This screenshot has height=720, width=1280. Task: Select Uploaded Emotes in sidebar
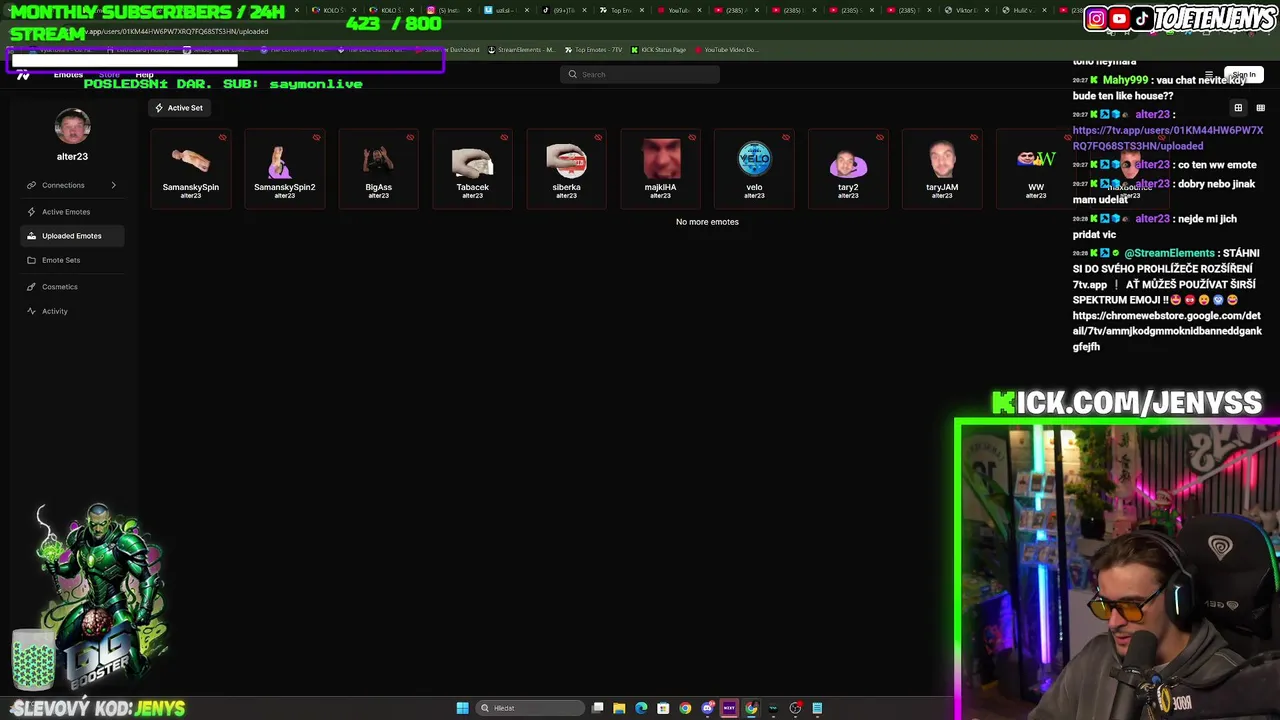(x=72, y=236)
